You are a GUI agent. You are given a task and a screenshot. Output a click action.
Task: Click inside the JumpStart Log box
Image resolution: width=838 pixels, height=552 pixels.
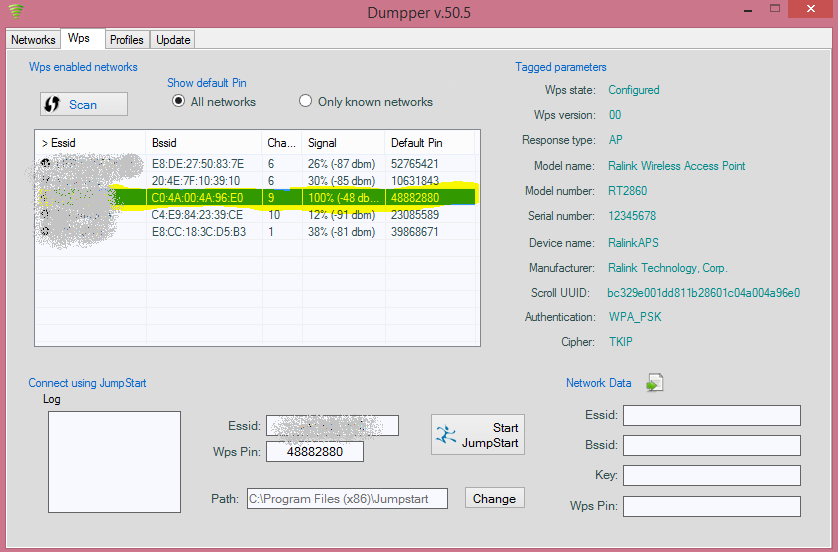point(114,462)
